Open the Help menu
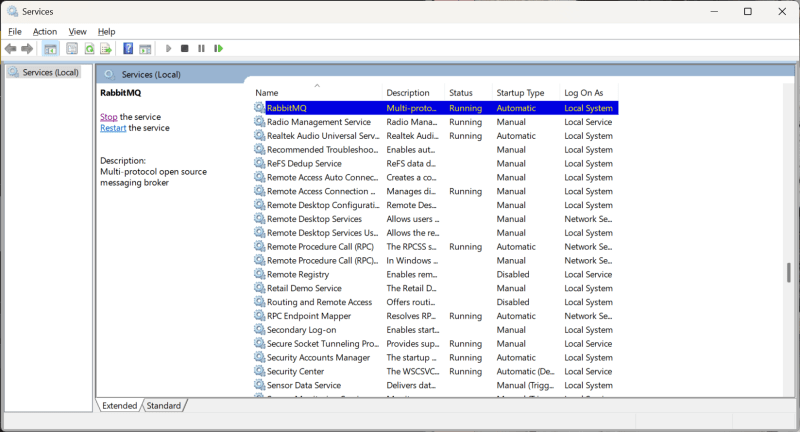 coord(107,32)
